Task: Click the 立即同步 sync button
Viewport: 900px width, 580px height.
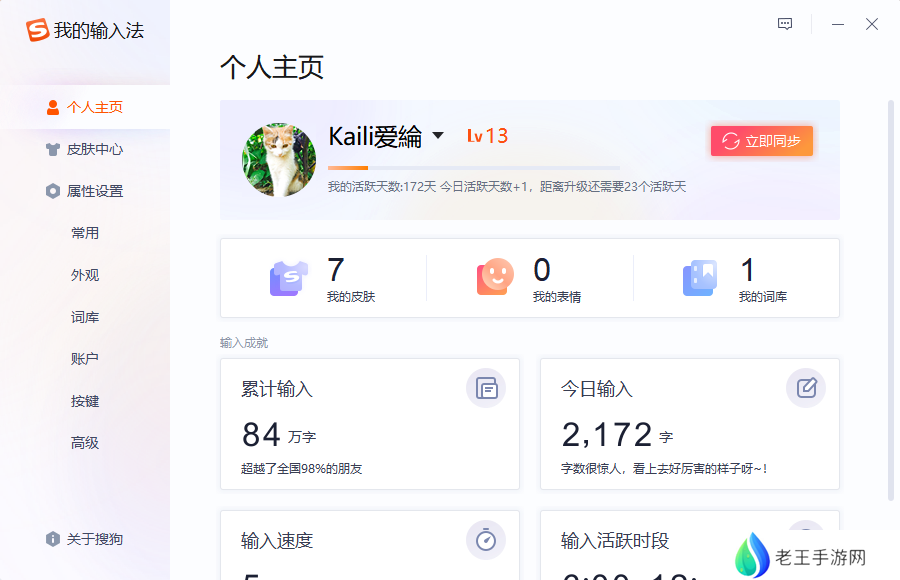Action: point(761,141)
